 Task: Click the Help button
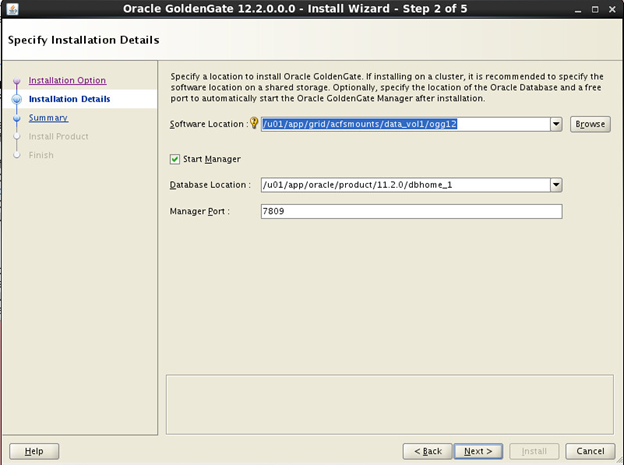[34, 451]
